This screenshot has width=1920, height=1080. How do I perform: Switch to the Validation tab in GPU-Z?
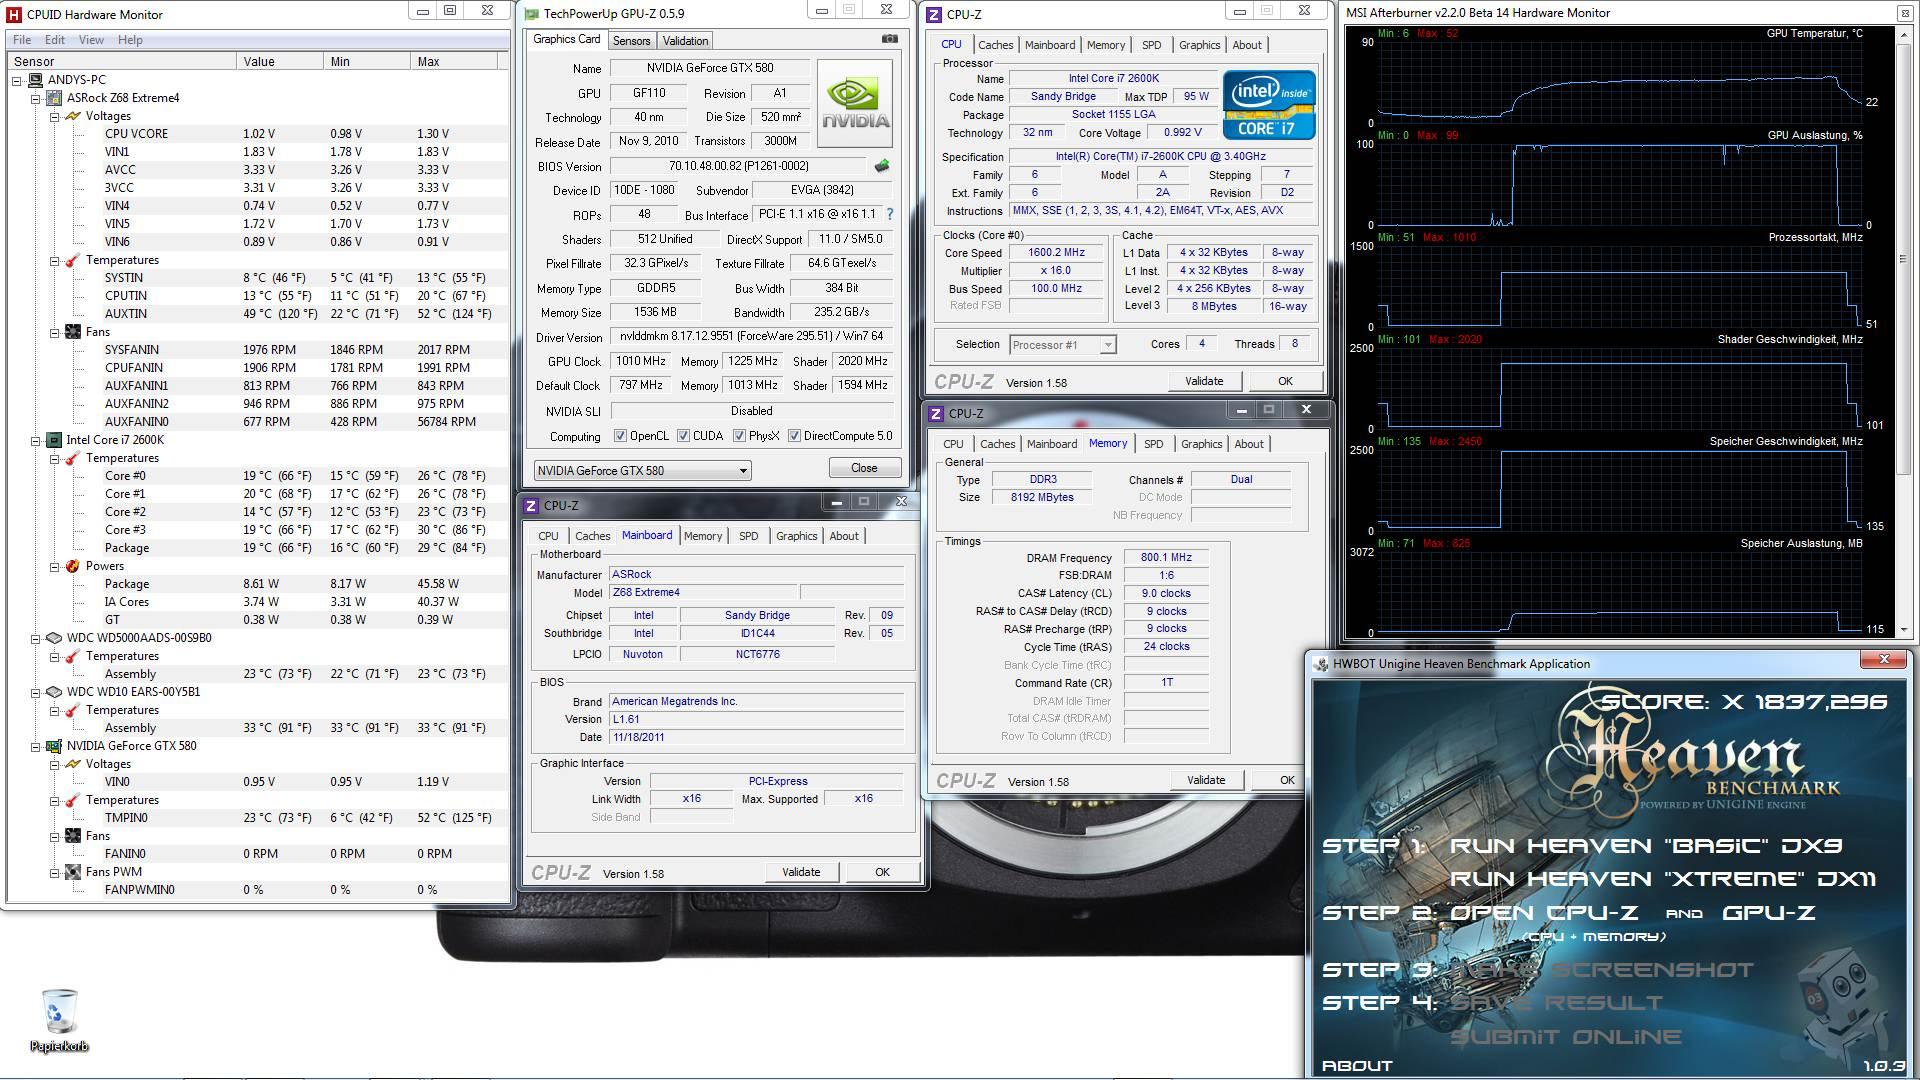click(x=685, y=41)
